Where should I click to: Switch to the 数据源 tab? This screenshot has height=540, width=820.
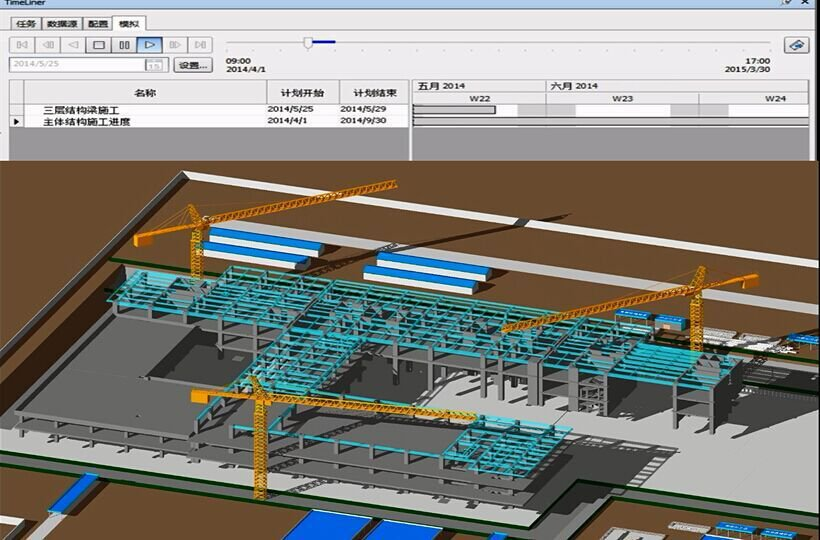62,24
